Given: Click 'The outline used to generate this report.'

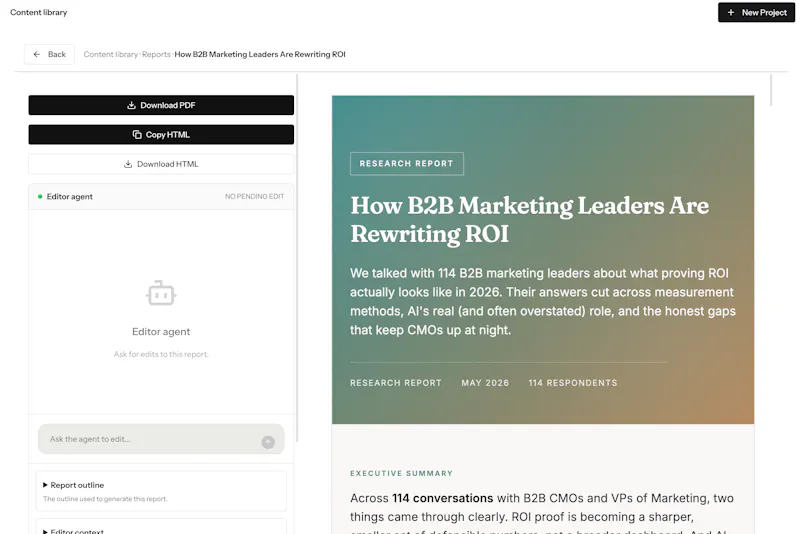Looking at the screenshot, I should [105, 499].
